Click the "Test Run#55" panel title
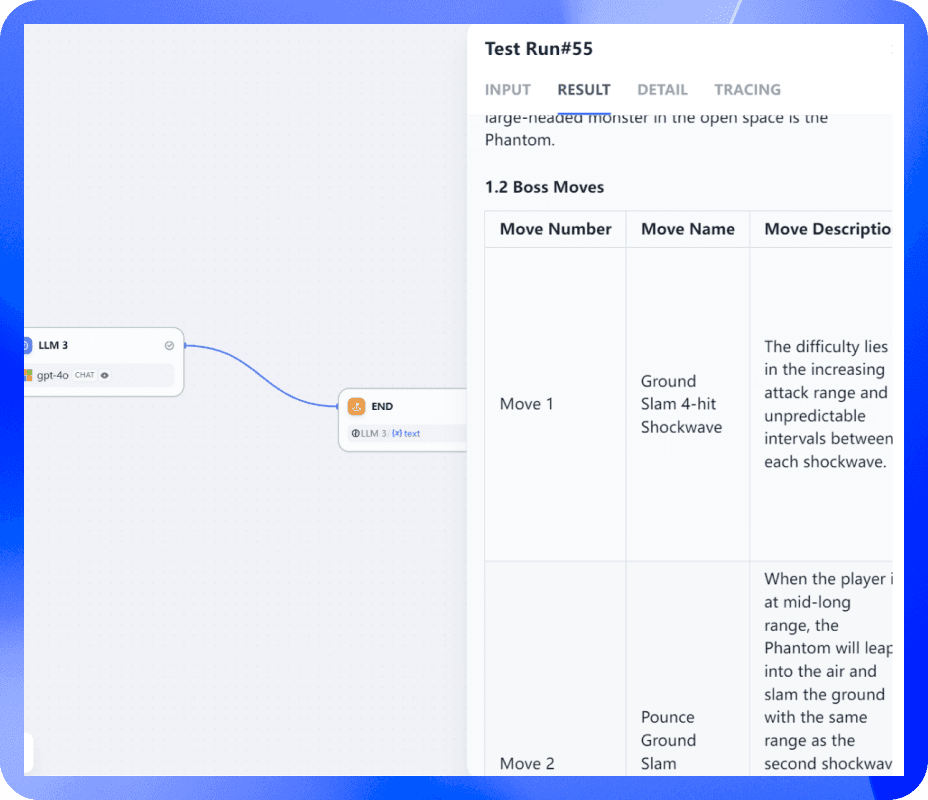928x800 pixels. coord(538,49)
